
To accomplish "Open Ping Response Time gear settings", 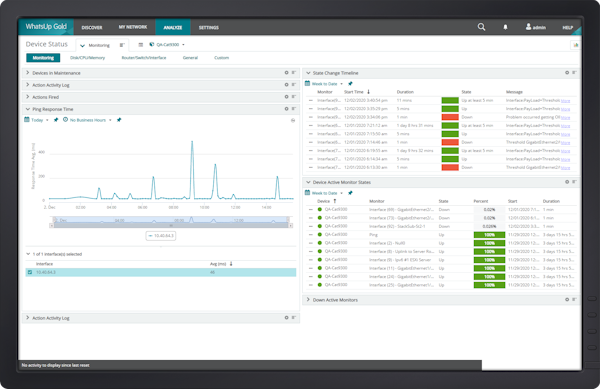I will coord(286,109).
